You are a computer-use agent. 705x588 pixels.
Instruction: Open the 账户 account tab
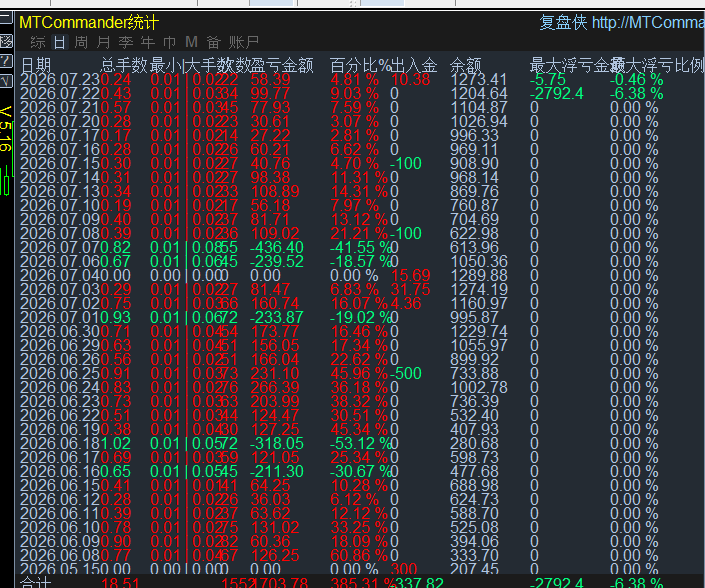(244, 42)
